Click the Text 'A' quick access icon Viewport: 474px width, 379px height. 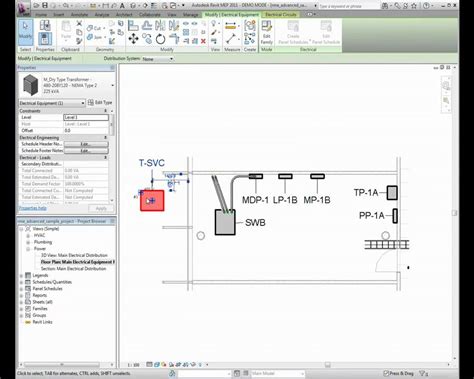[122, 6]
